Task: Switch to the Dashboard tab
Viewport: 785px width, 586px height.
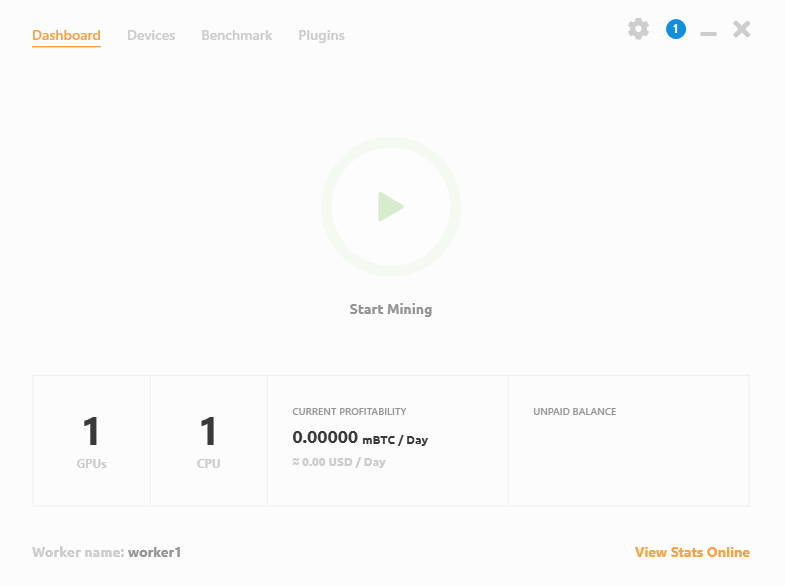Action: (x=66, y=35)
